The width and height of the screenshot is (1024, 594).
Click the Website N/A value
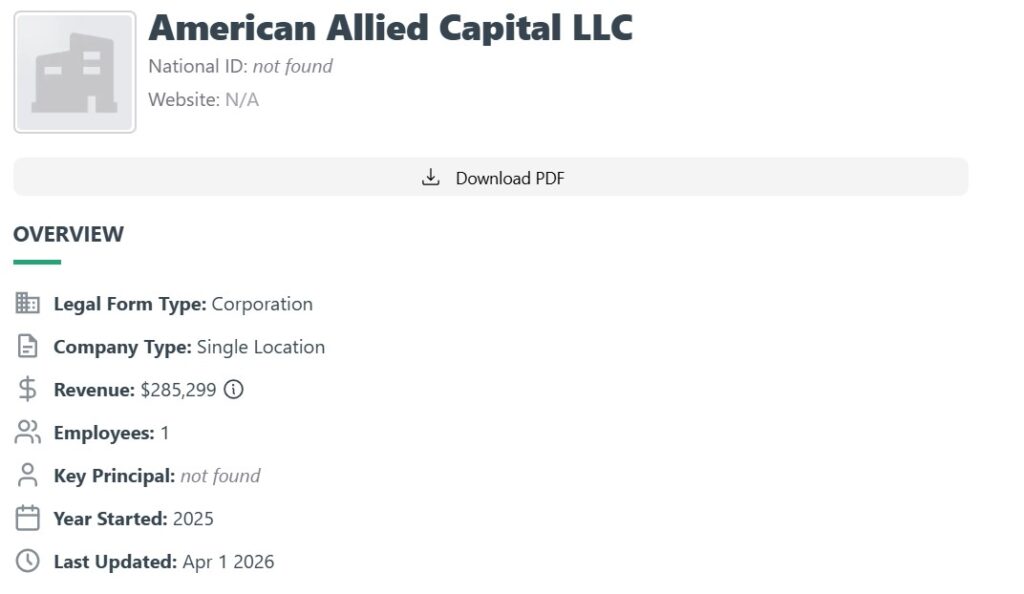pyautogui.click(x=241, y=99)
